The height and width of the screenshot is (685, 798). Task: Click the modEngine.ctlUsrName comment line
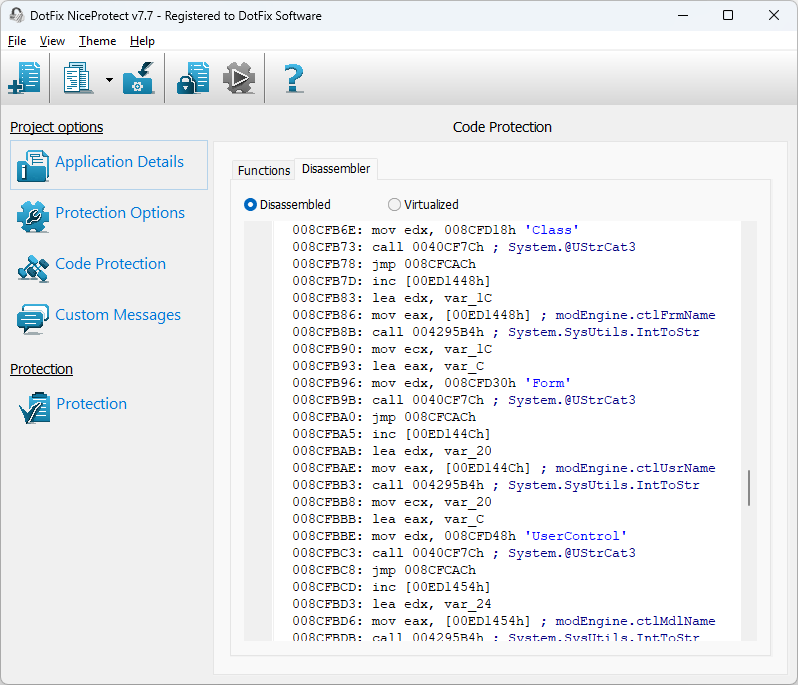(504, 468)
